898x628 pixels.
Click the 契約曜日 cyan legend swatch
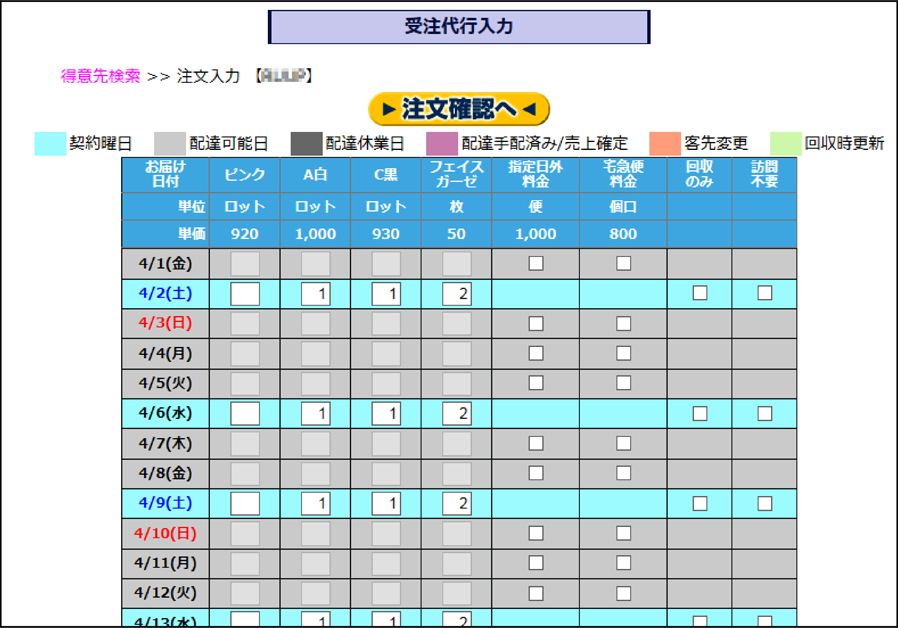point(47,141)
